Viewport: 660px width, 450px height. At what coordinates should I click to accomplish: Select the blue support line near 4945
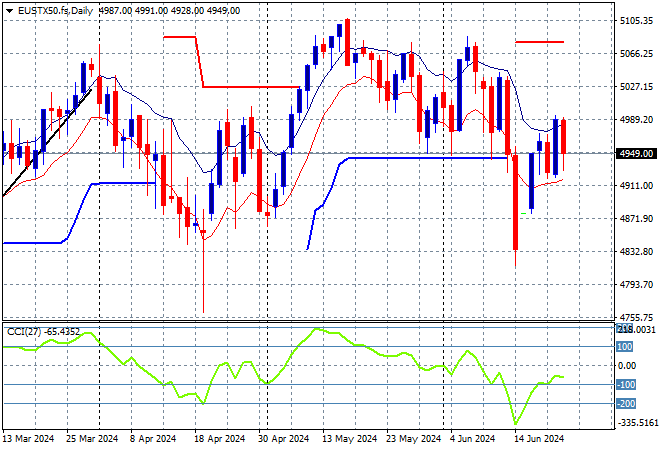[428, 158]
